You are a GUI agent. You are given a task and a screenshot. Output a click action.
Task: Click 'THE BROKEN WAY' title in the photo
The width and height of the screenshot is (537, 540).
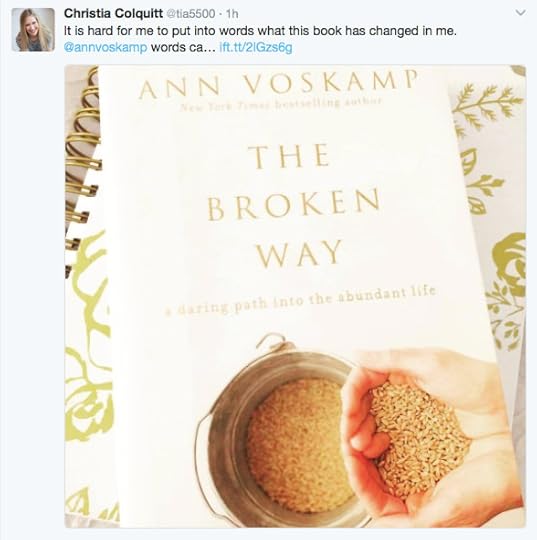click(293, 206)
